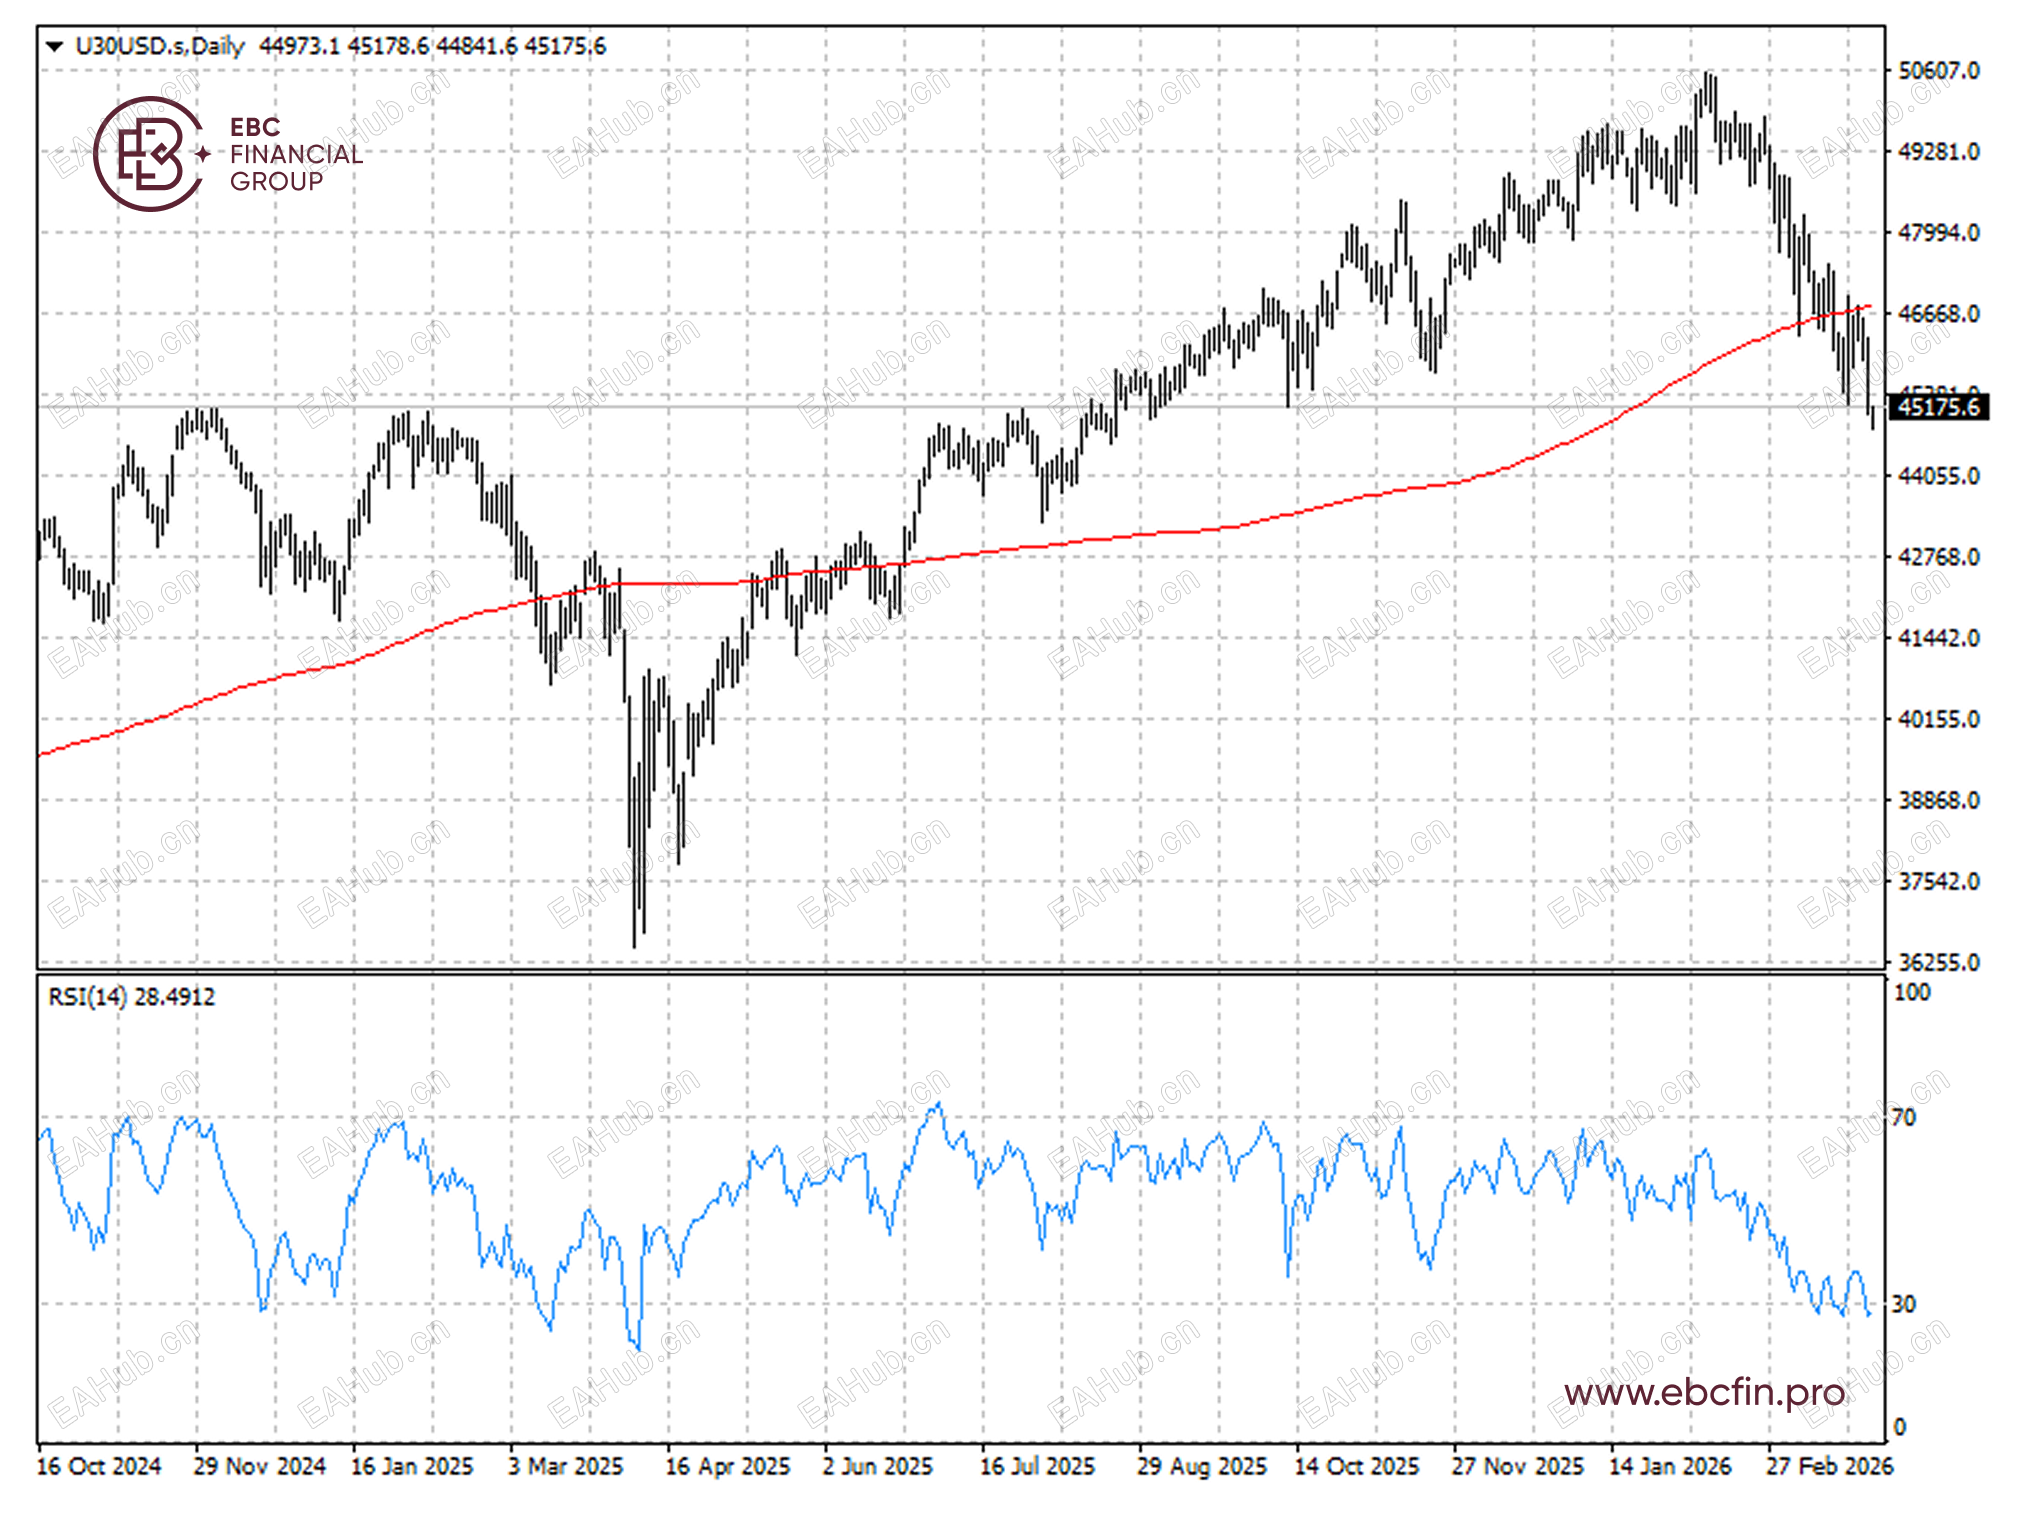
Task: Click the 14 Oct 2025 date marker
Action: (x=1356, y=1466)
